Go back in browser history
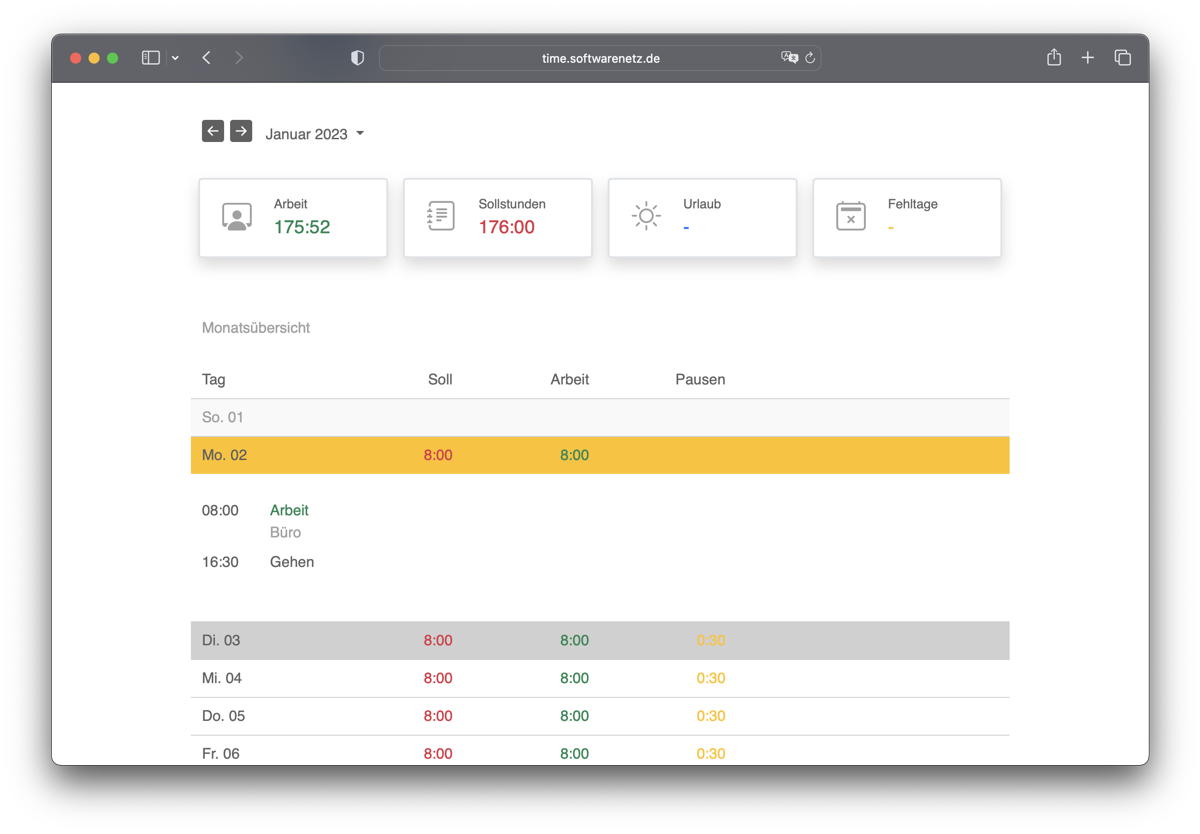 207,58
